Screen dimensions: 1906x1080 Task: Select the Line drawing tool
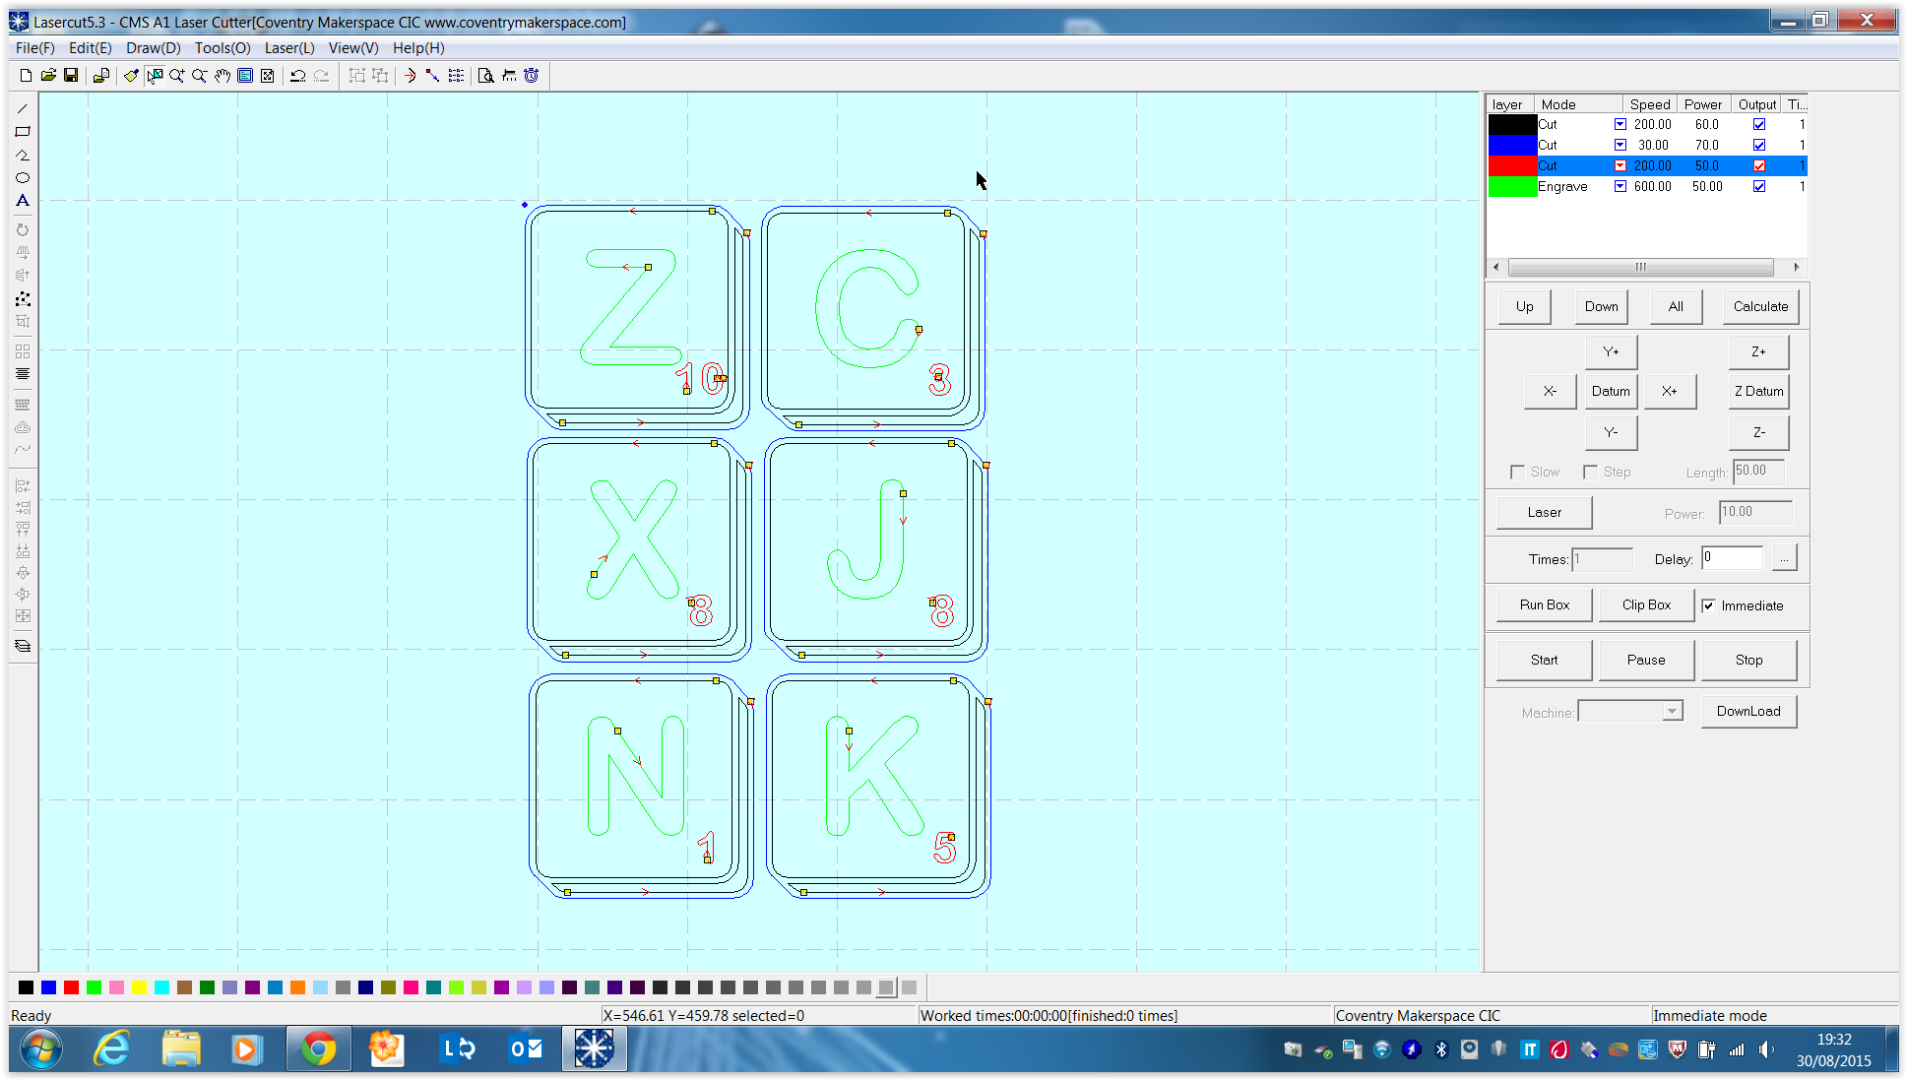[x=22, y=108]
